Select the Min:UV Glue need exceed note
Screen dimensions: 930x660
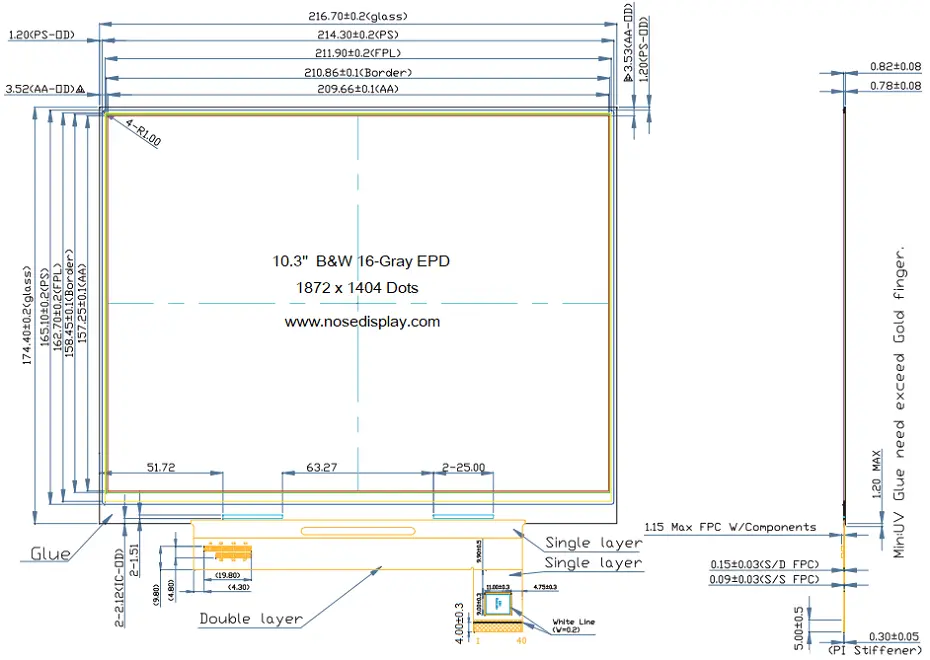[899, 402]
